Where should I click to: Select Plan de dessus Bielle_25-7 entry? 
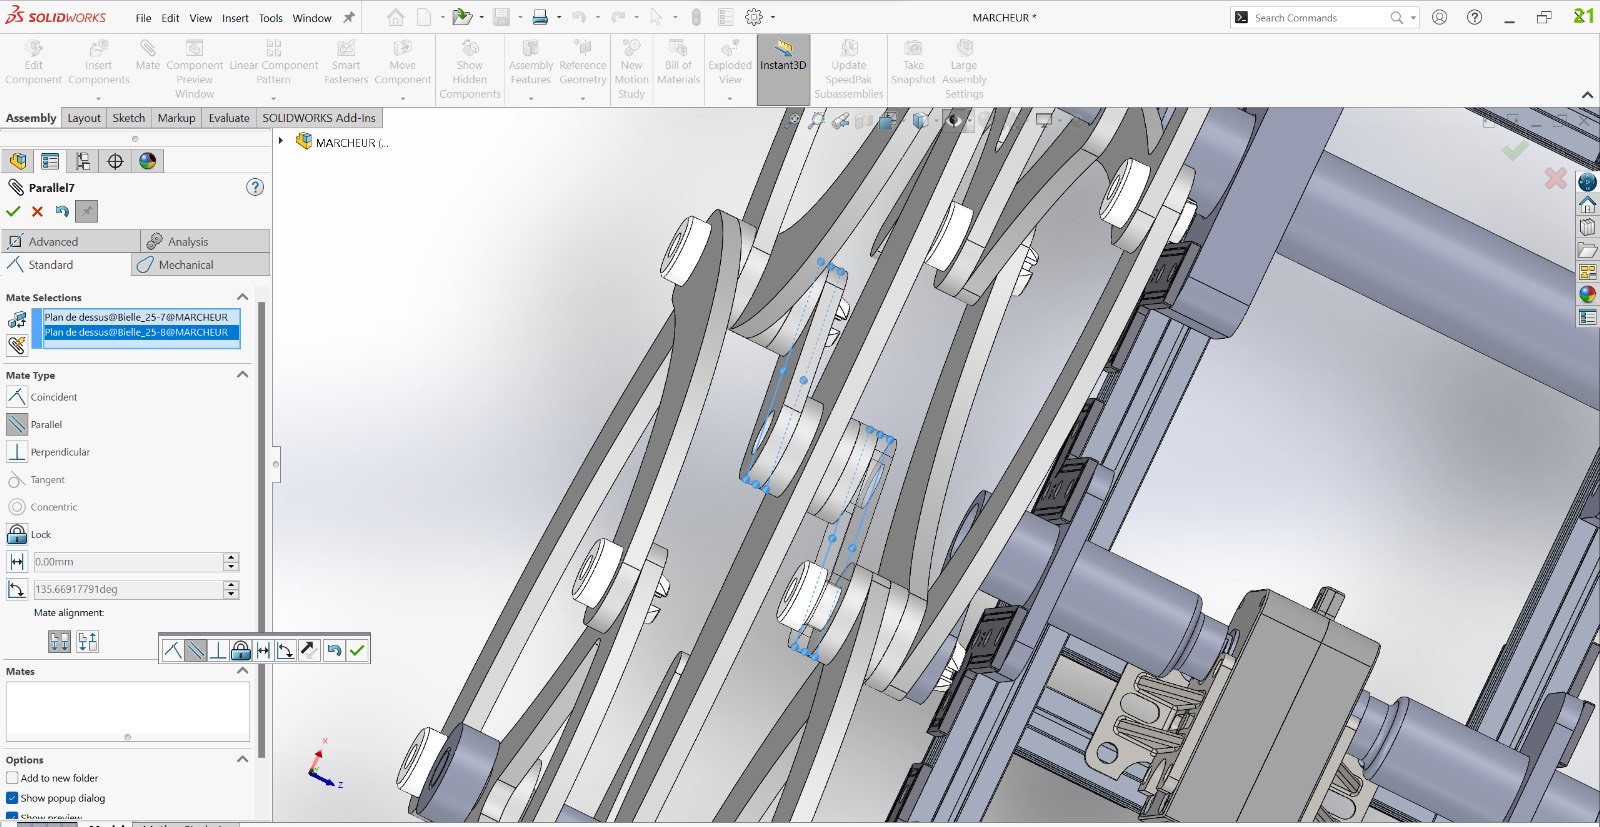(x=141, y=317)
